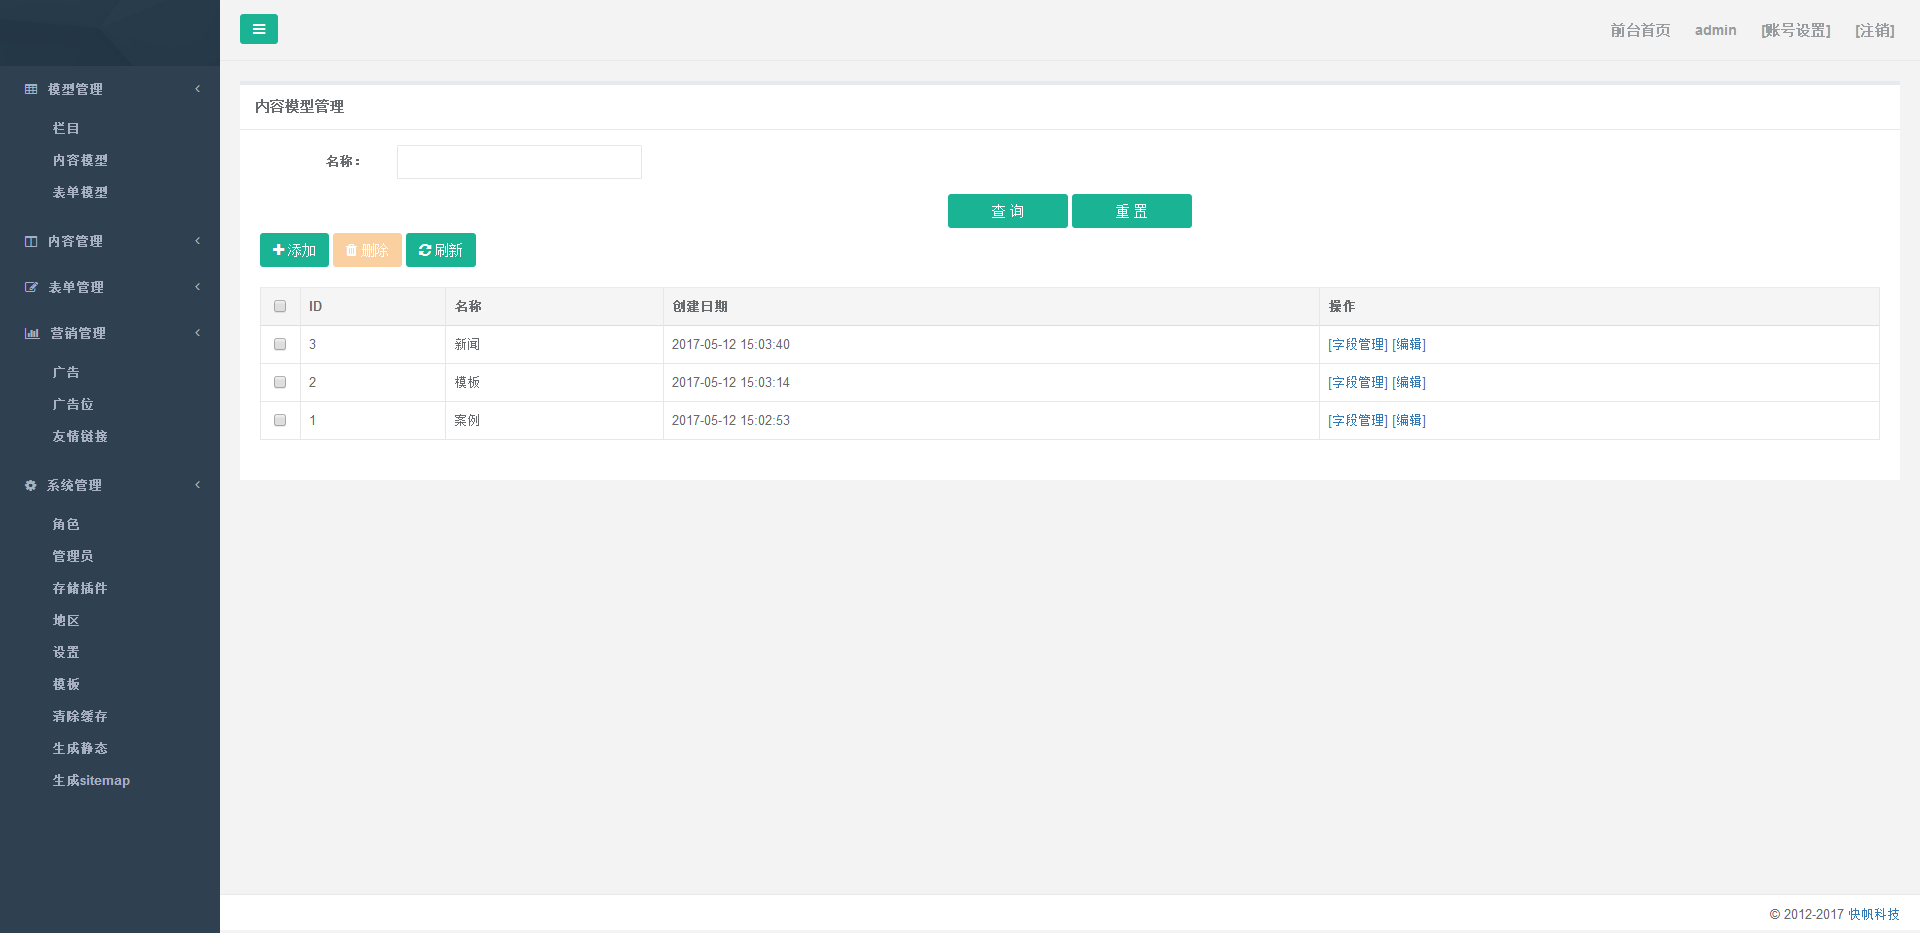The image size is (1920, 933).
Task: Open the 设置 sidebar item
Action: (66, 652)
